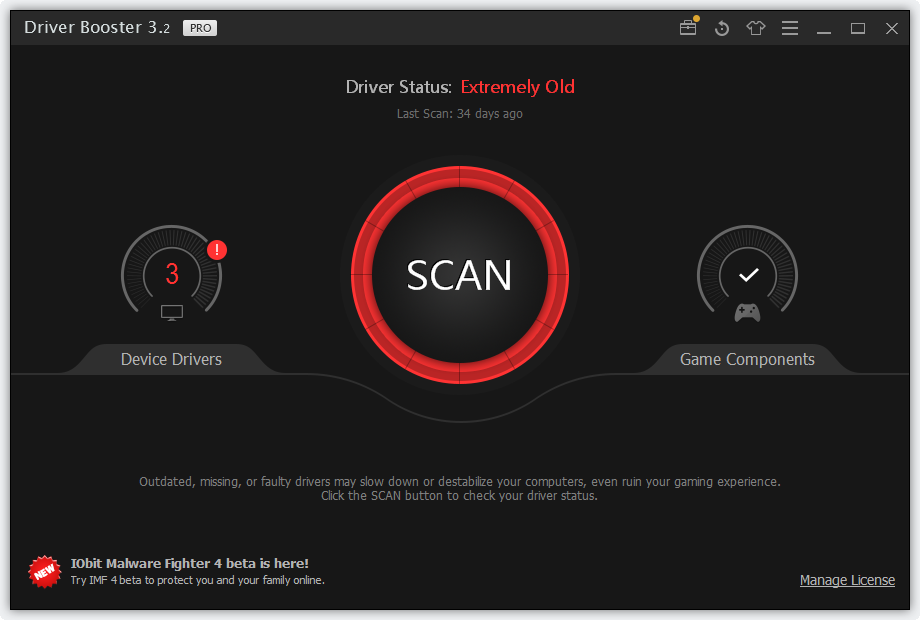920x620 pixels.
Task: Open the IObit Malware Fighter 4 beta promo
Action: tap(190, 563)
